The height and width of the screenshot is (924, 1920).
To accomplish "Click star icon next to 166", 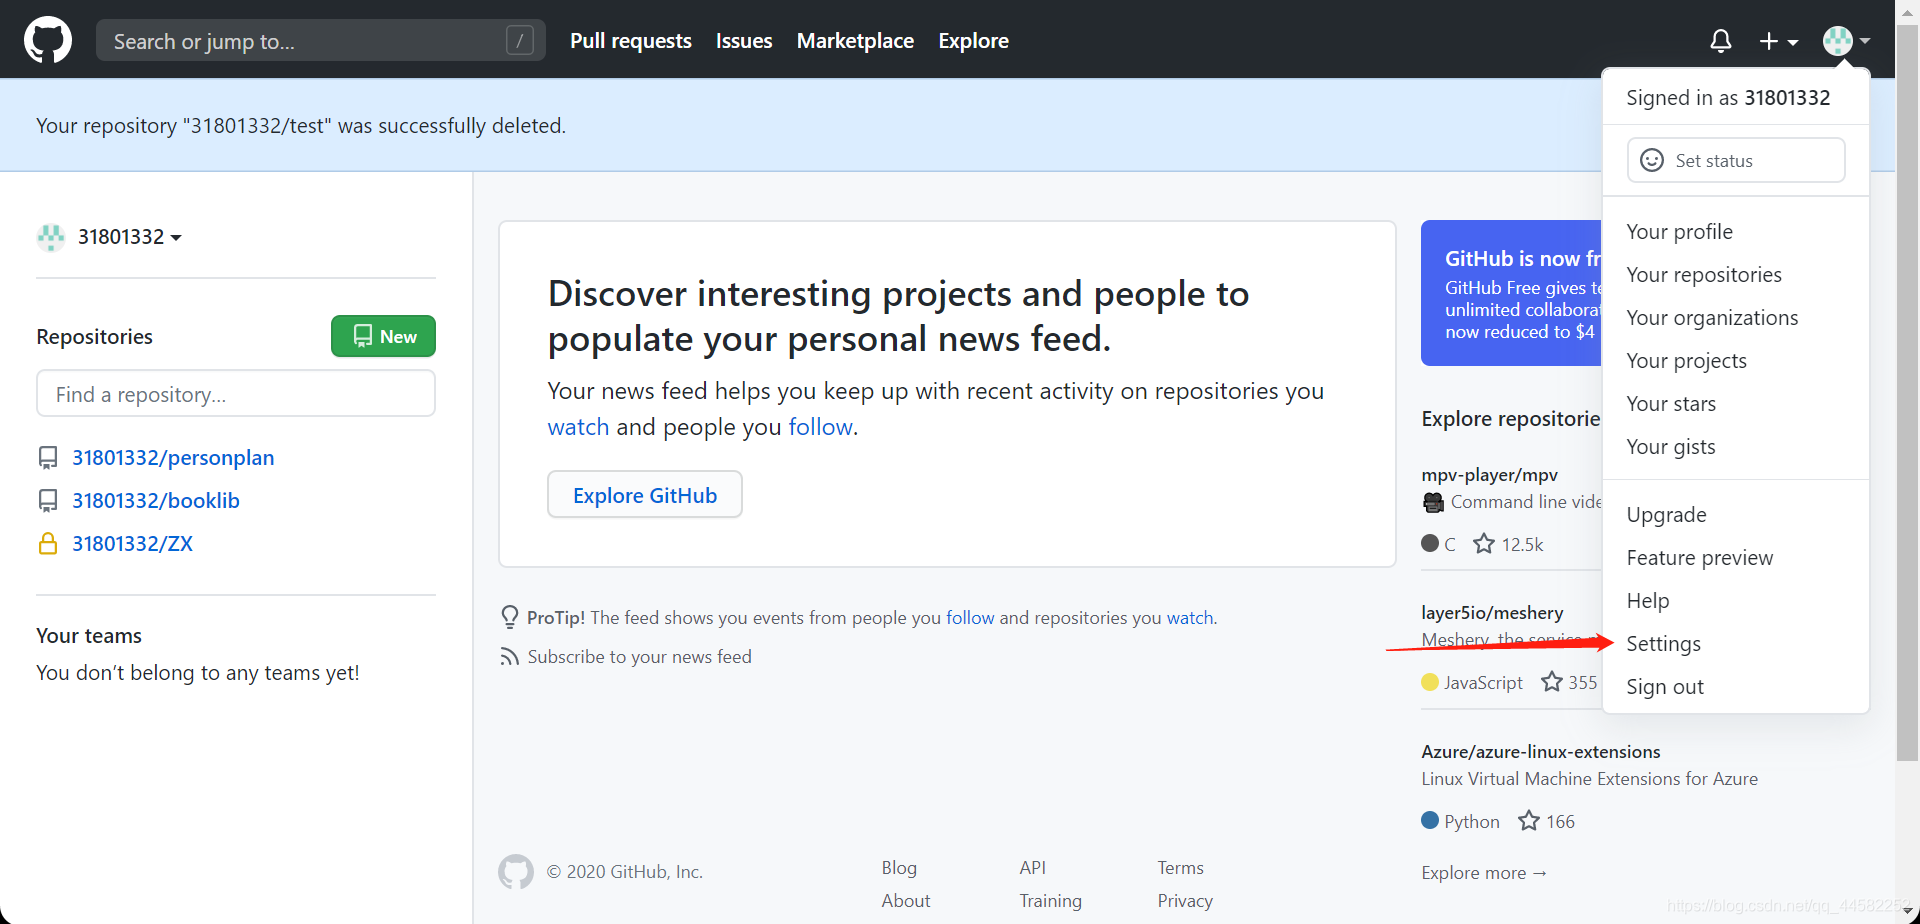I will pos(1529,821).
